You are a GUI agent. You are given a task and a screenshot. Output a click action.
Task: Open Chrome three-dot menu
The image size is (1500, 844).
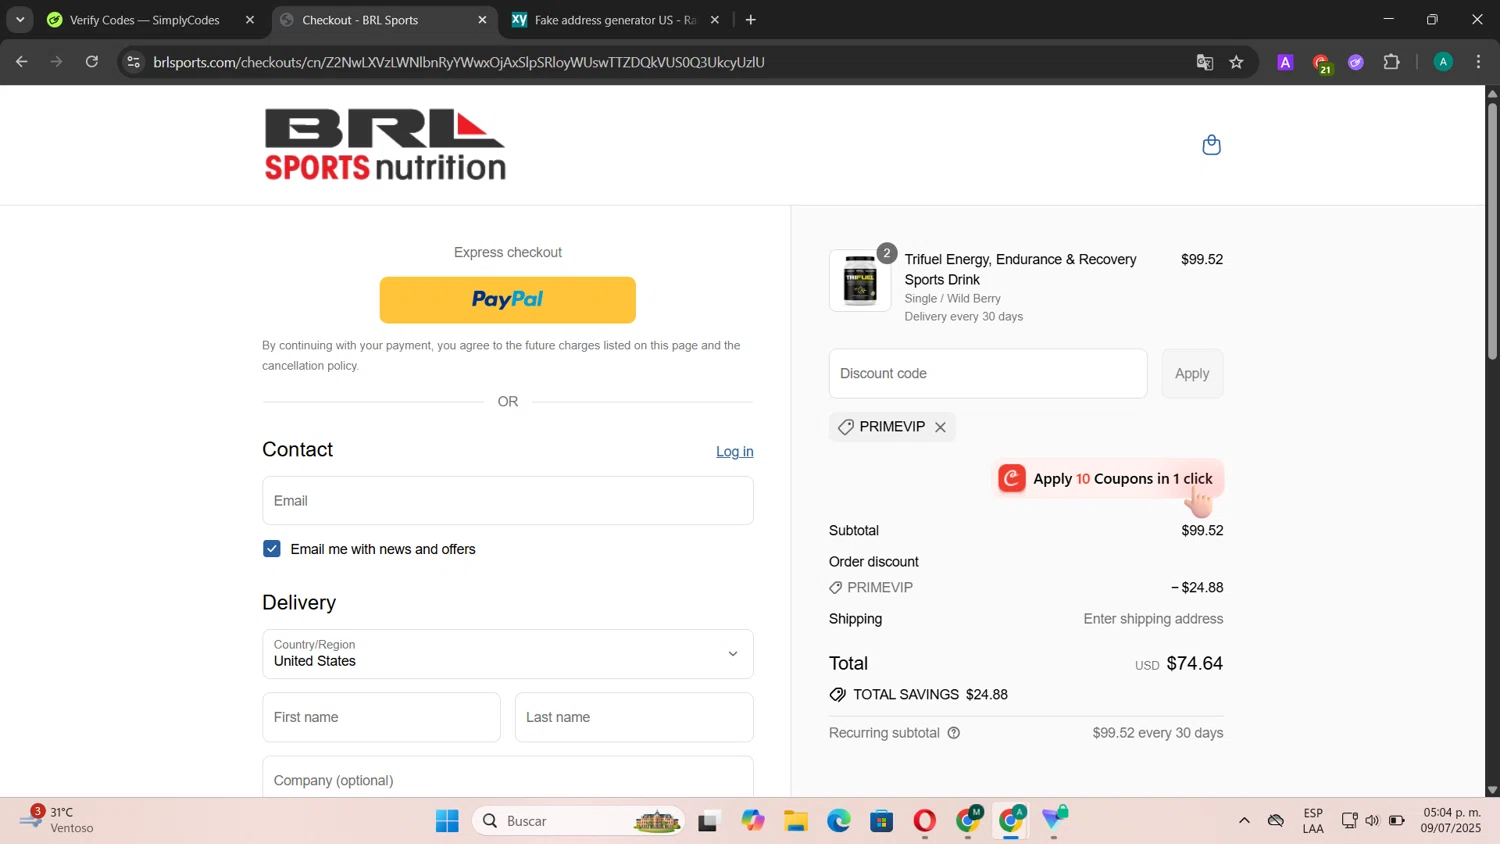point(1478,62)
